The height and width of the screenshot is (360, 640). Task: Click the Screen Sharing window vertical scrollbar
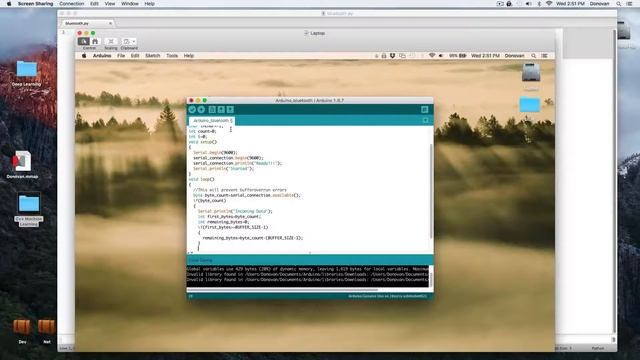click(x=614, y=180)
